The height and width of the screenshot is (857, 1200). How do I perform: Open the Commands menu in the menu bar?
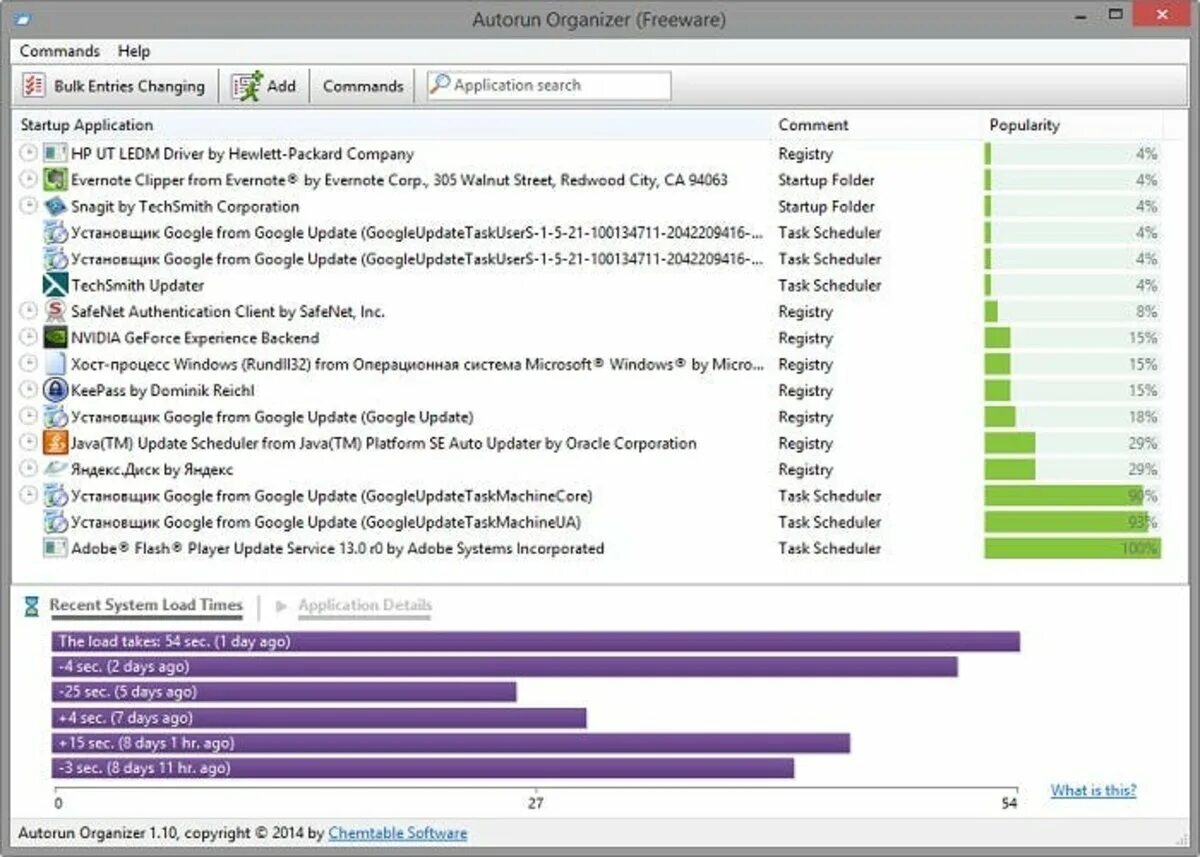coord(60,51)
